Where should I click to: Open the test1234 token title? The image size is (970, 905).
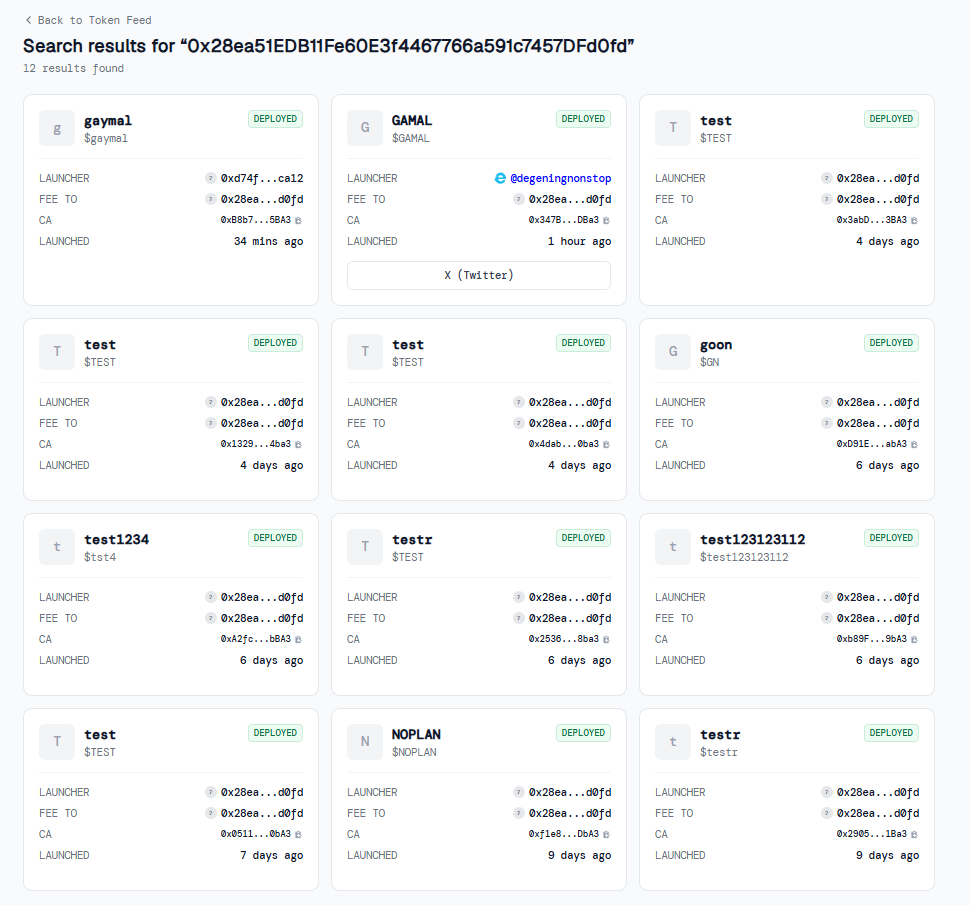click(x=116, y=539)
